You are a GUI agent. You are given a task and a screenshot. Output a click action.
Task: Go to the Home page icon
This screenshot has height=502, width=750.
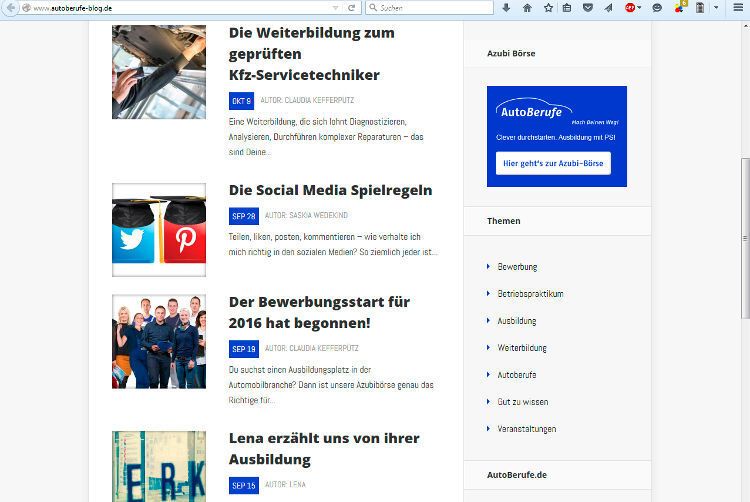(527, 8)
